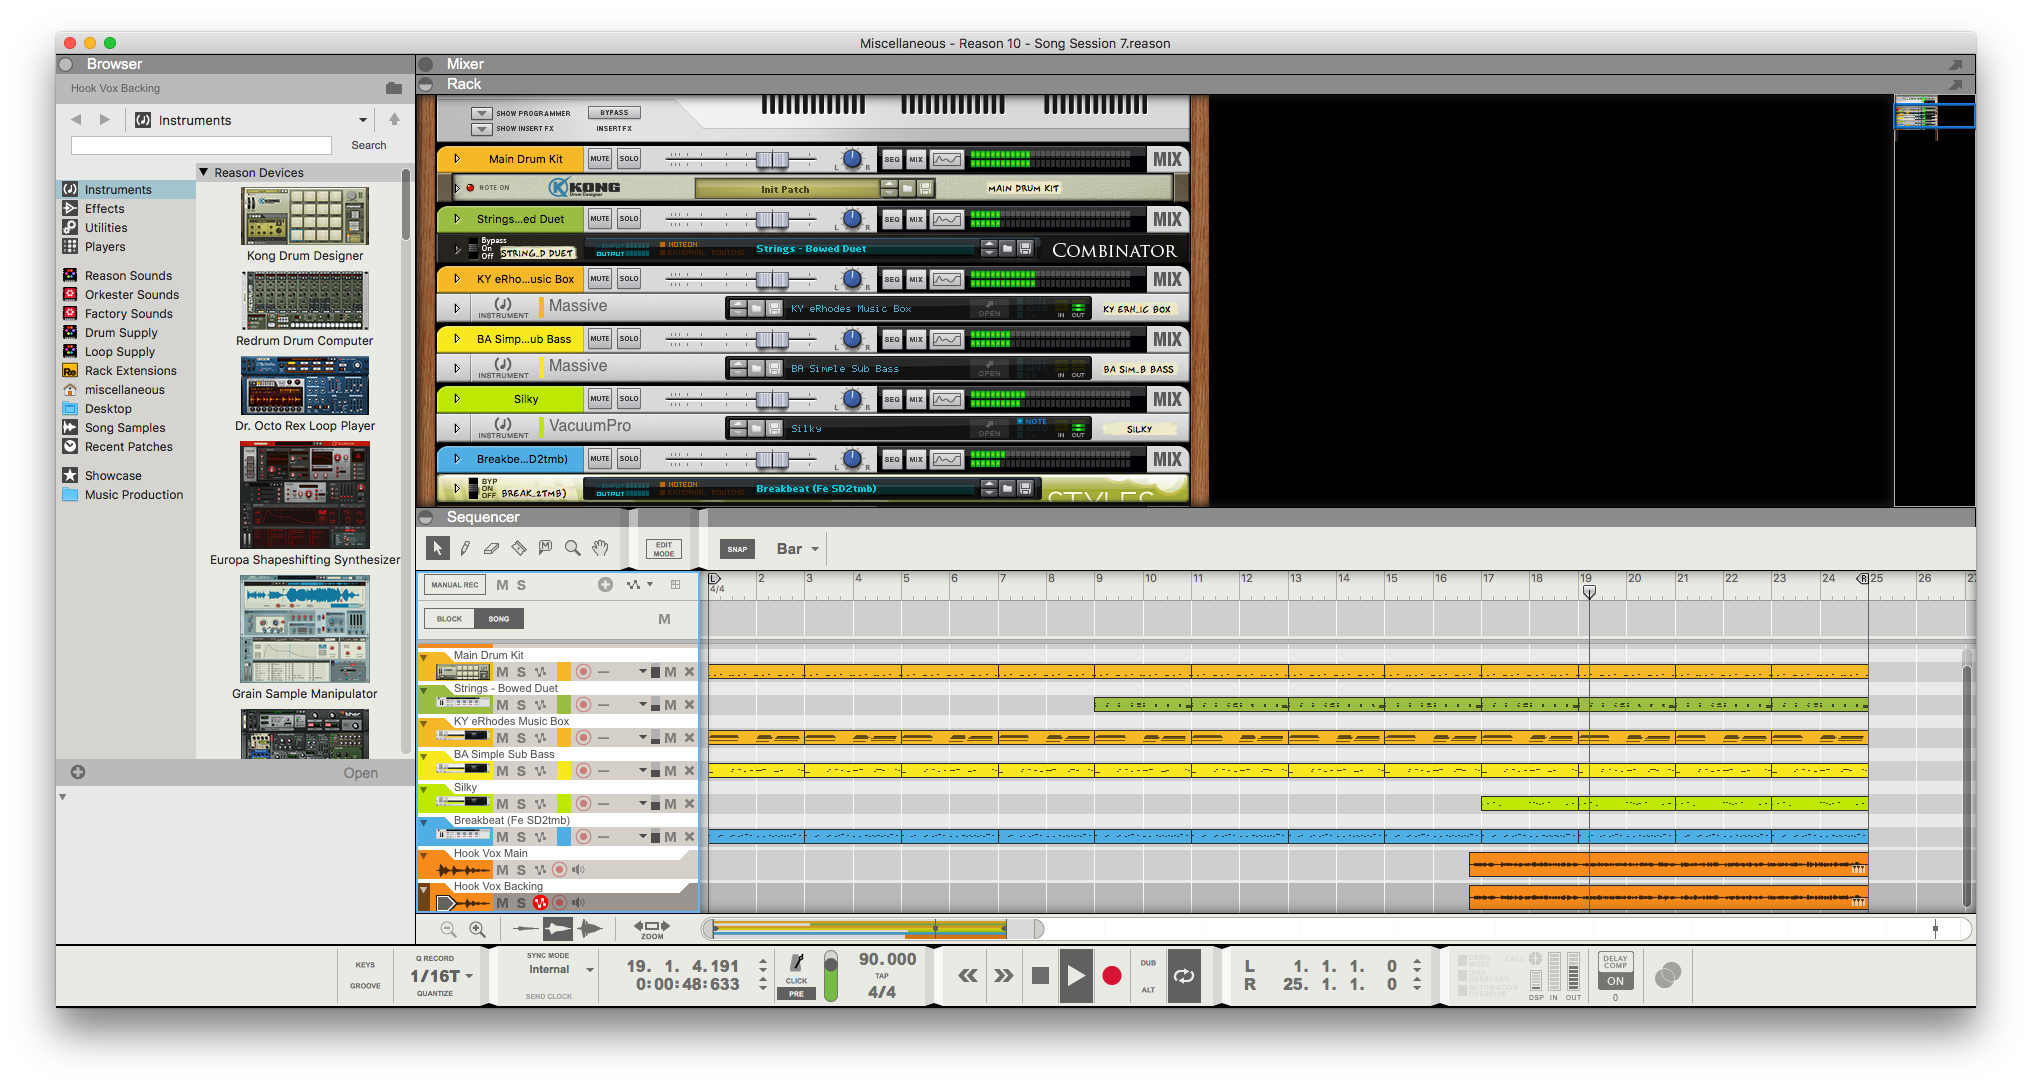Open the Sync Mode Internal dropdown
The width and height of the screenshot is (2032, 1088).
point(560,970)
